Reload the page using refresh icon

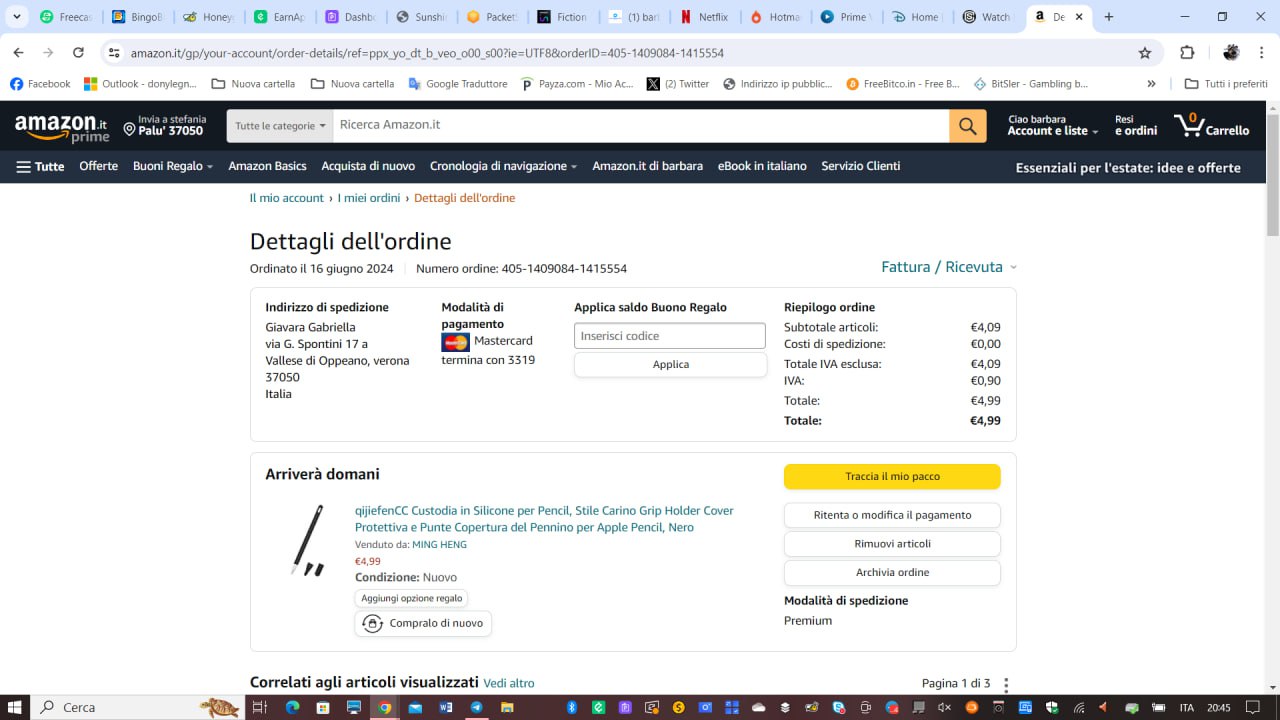coord(78,53)
